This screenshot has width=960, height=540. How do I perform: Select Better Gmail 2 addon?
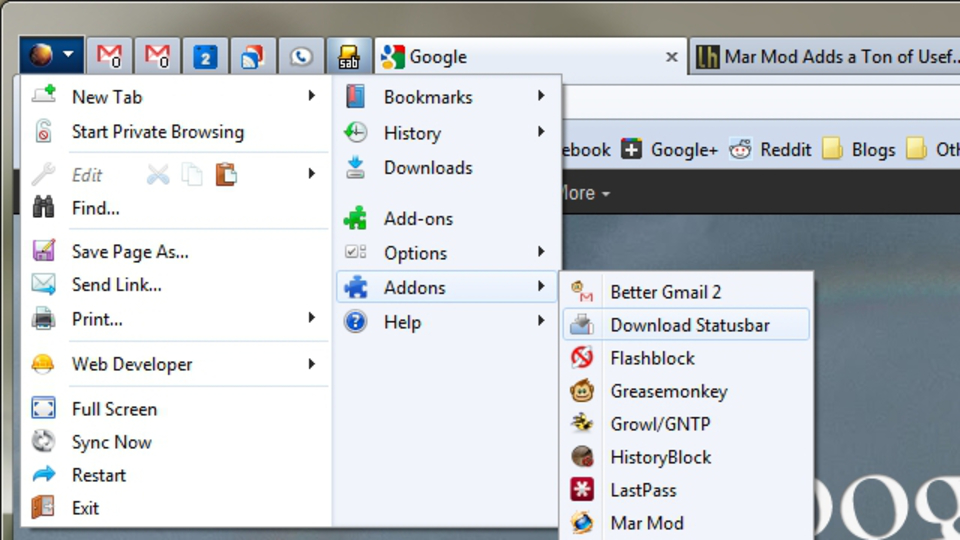[686, 292]
